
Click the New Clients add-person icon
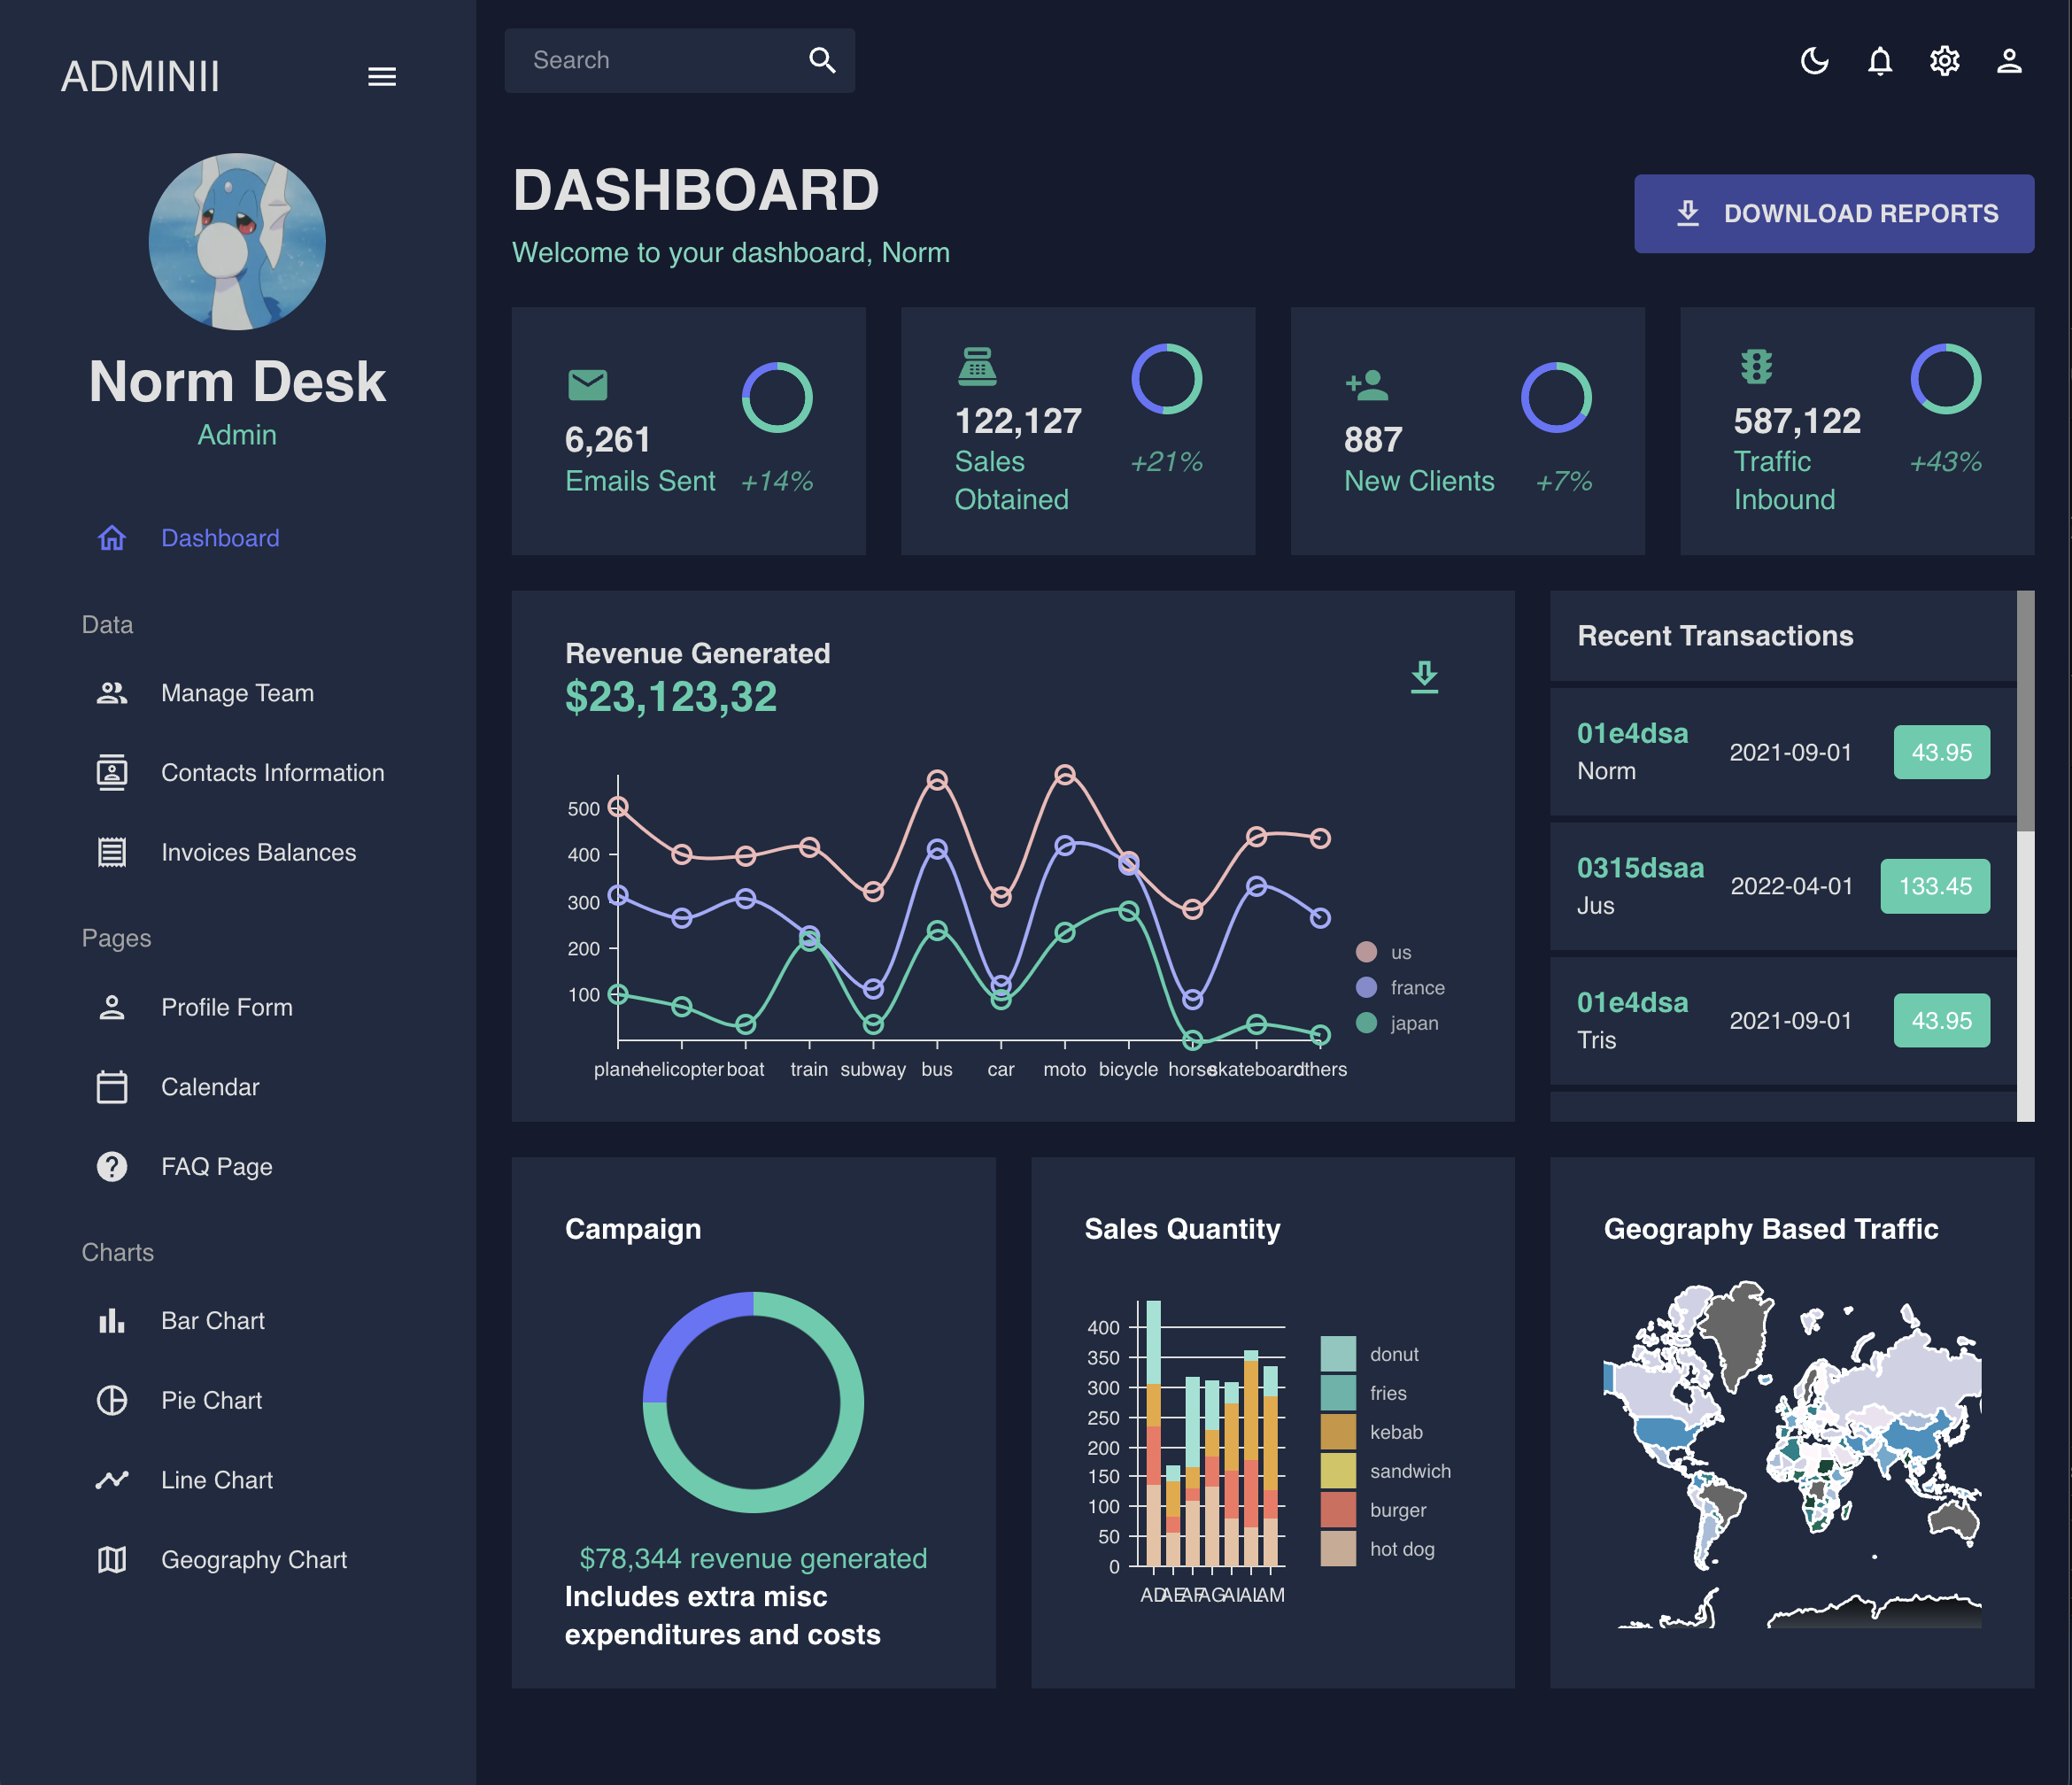tap(1367, 385)
